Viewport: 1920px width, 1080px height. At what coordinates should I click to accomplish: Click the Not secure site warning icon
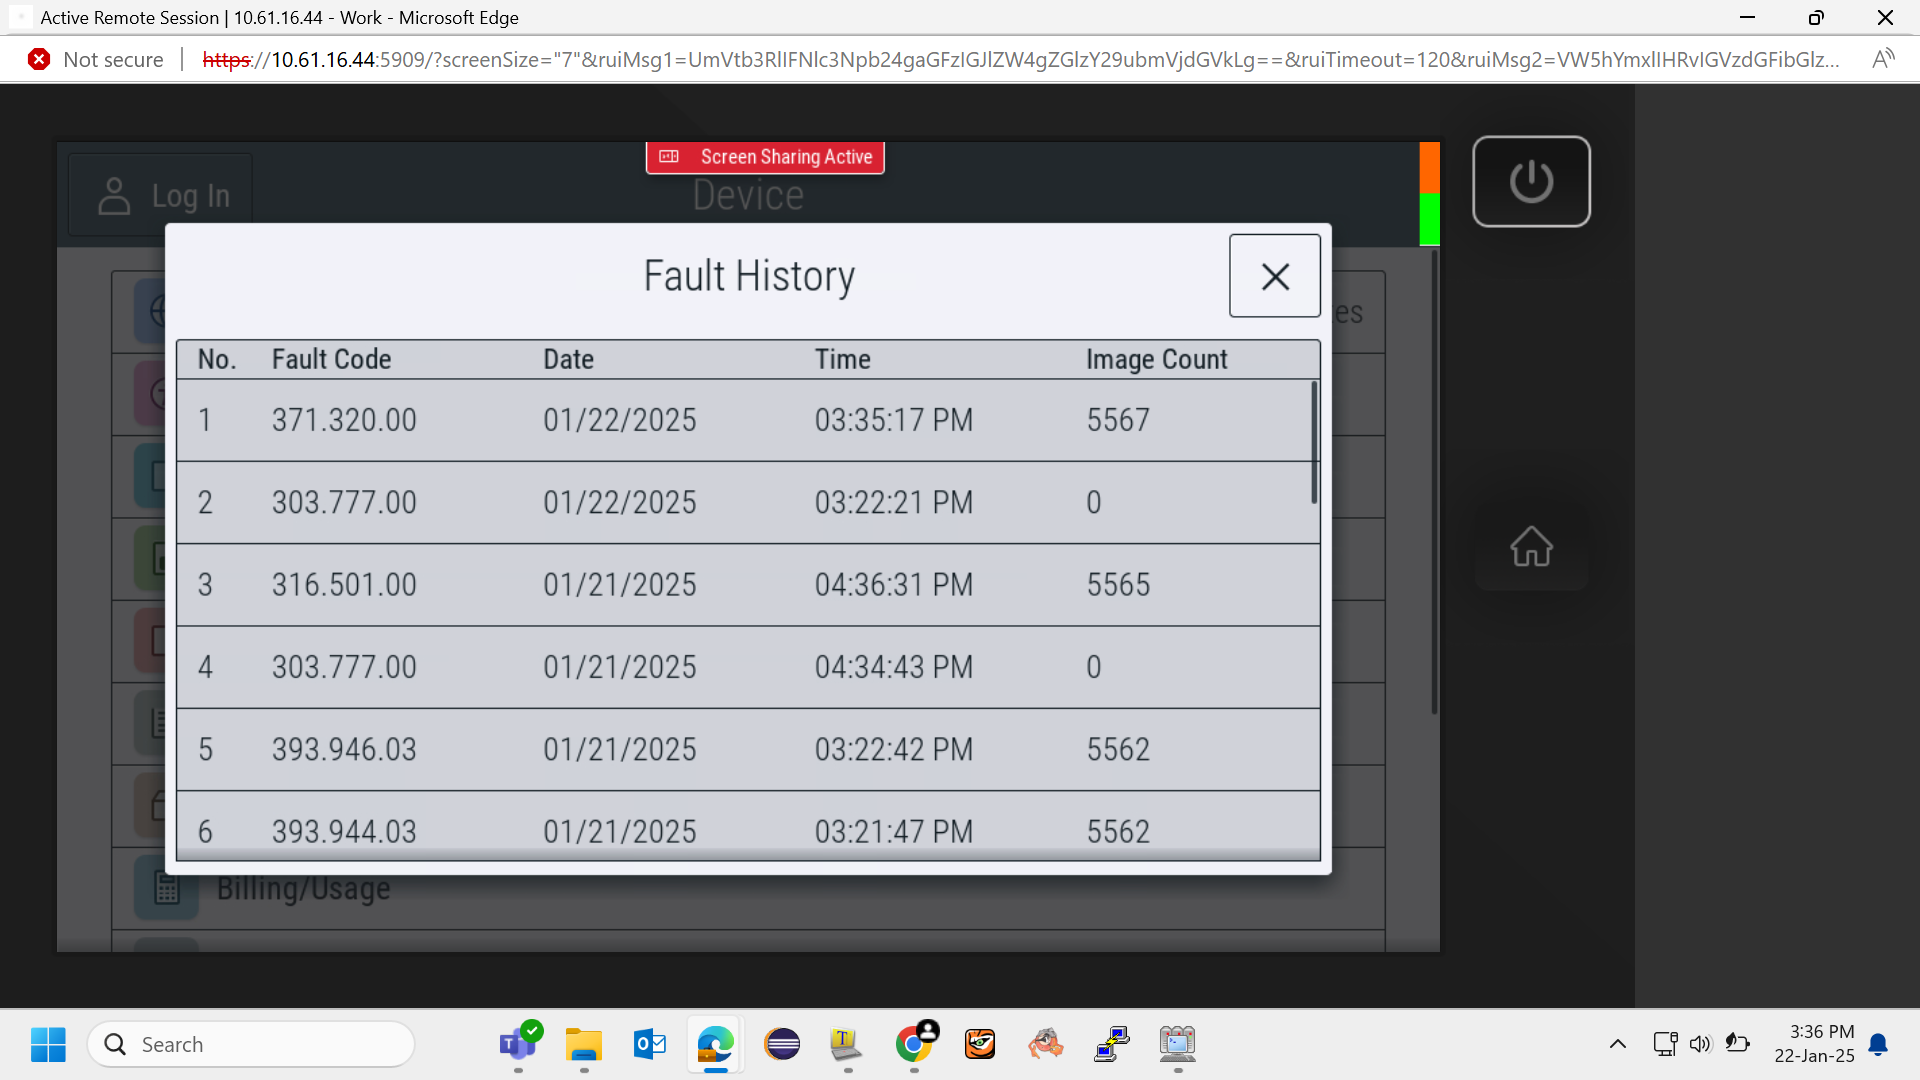pyautogui.click(x=39, y=59)
